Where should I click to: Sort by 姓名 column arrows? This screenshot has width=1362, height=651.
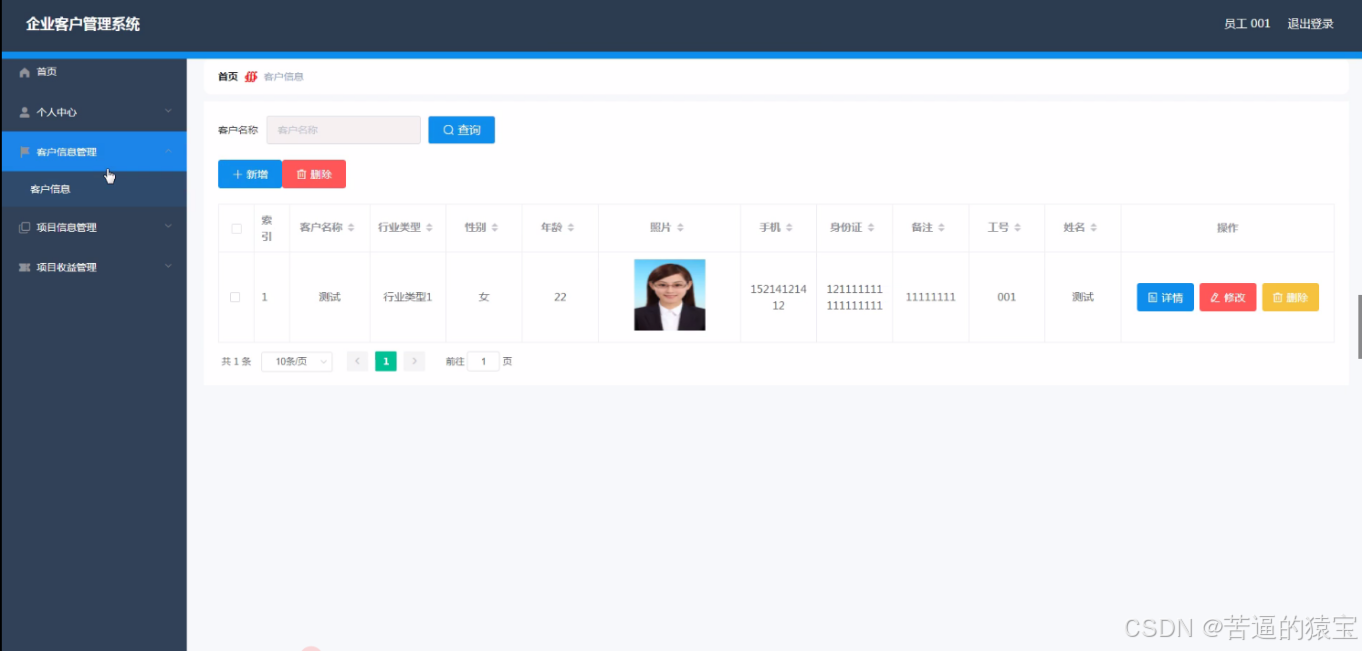[1094, 228]
